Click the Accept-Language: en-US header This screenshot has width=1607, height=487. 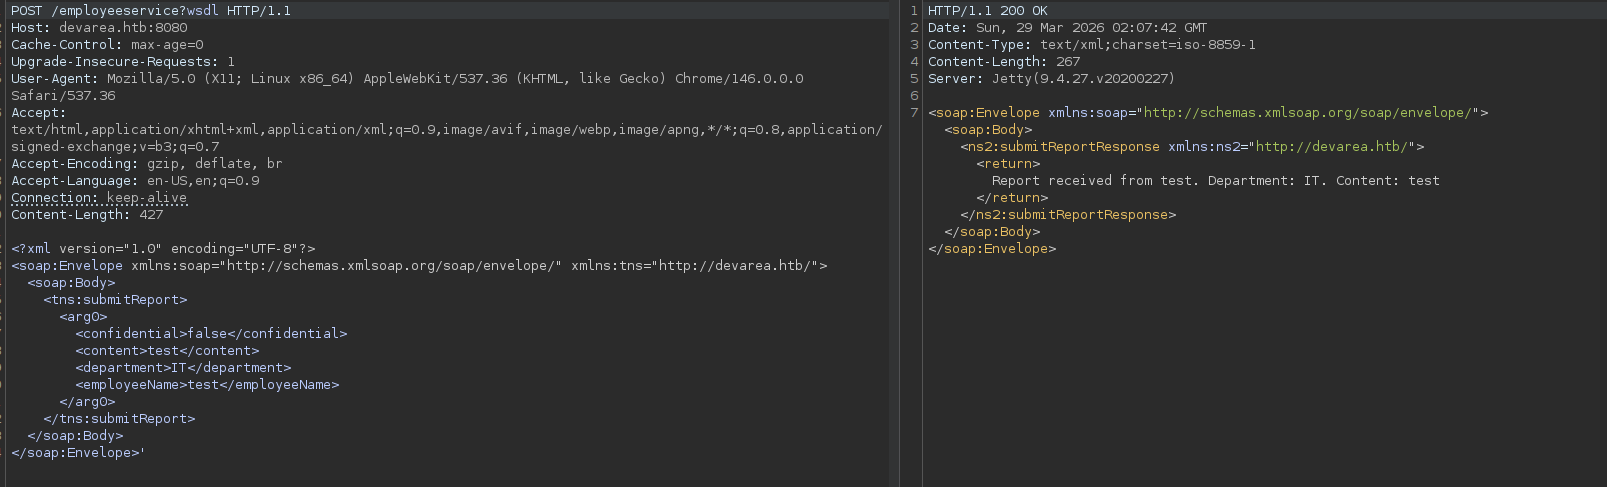(135, 181)
